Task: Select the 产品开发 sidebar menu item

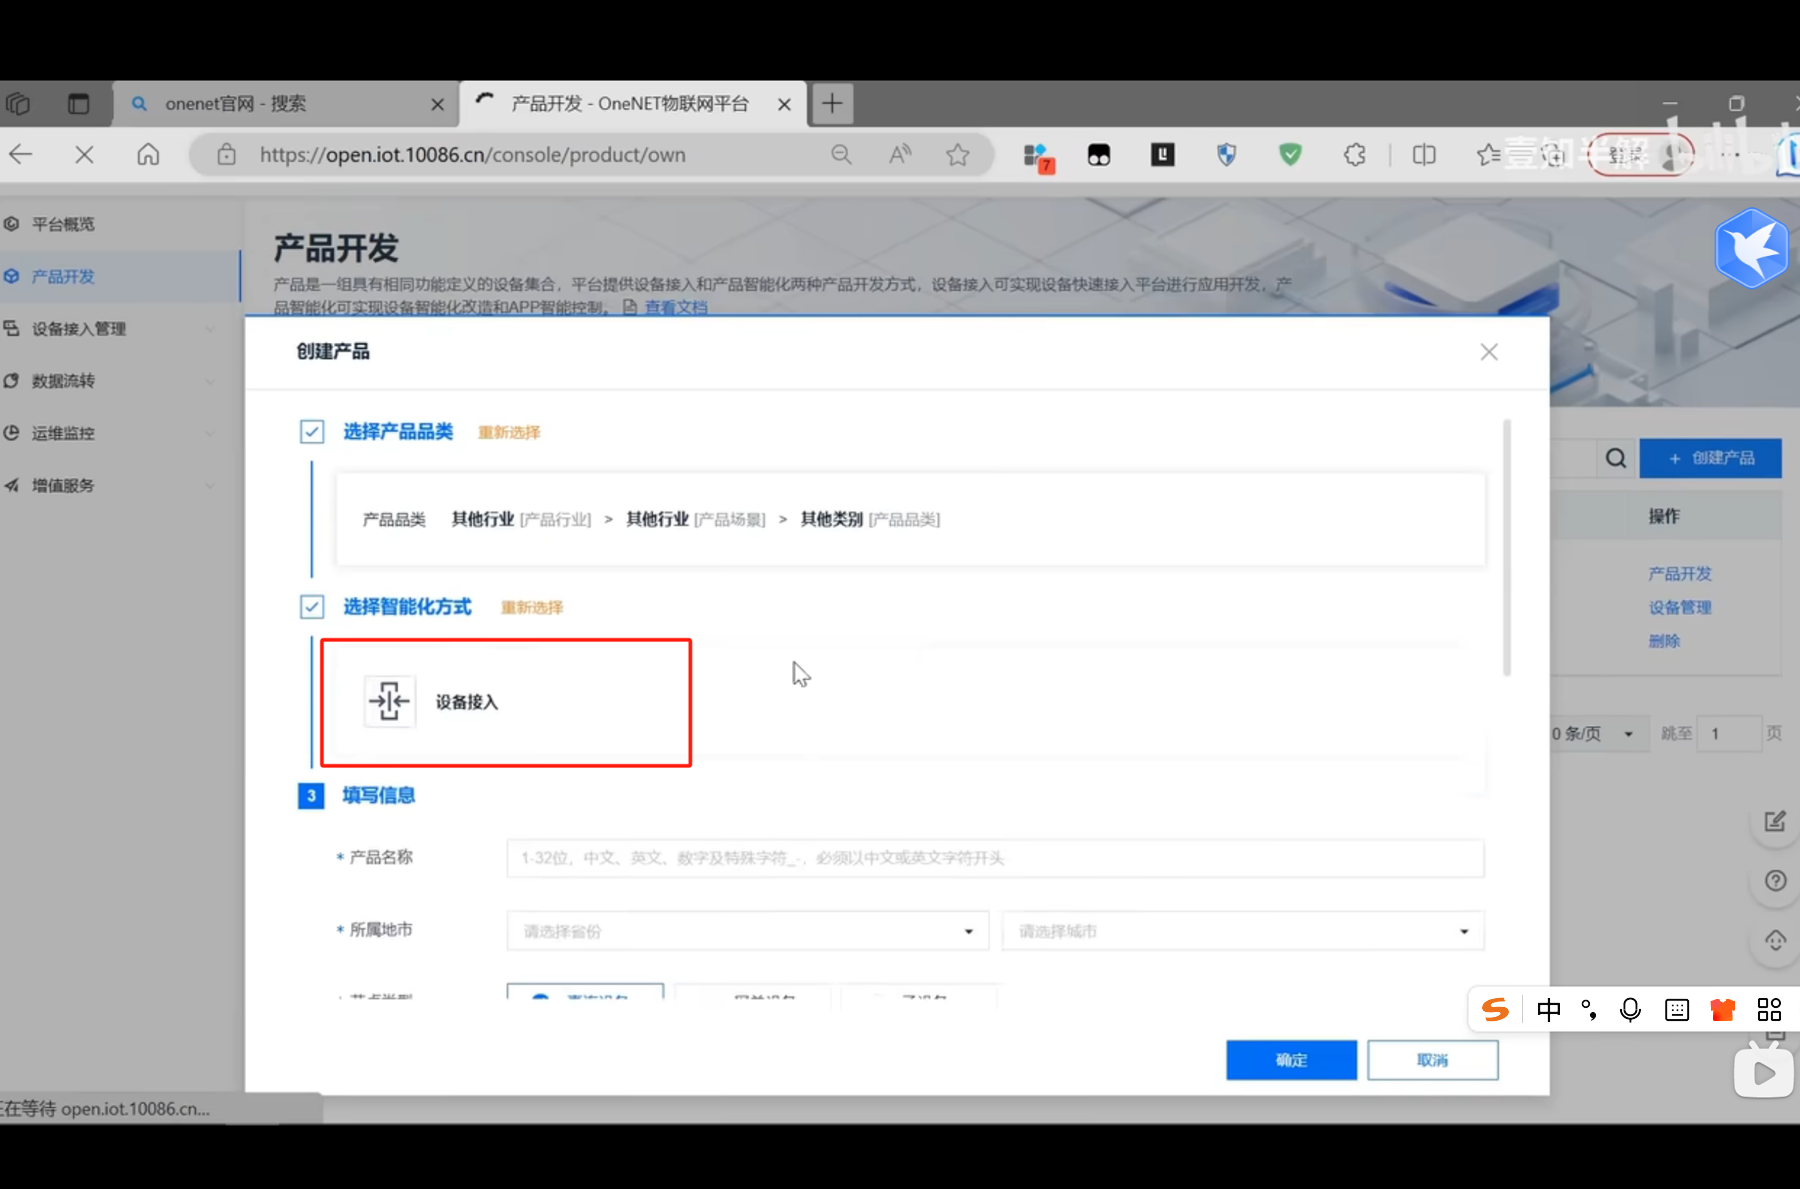Action: [64, 276]
